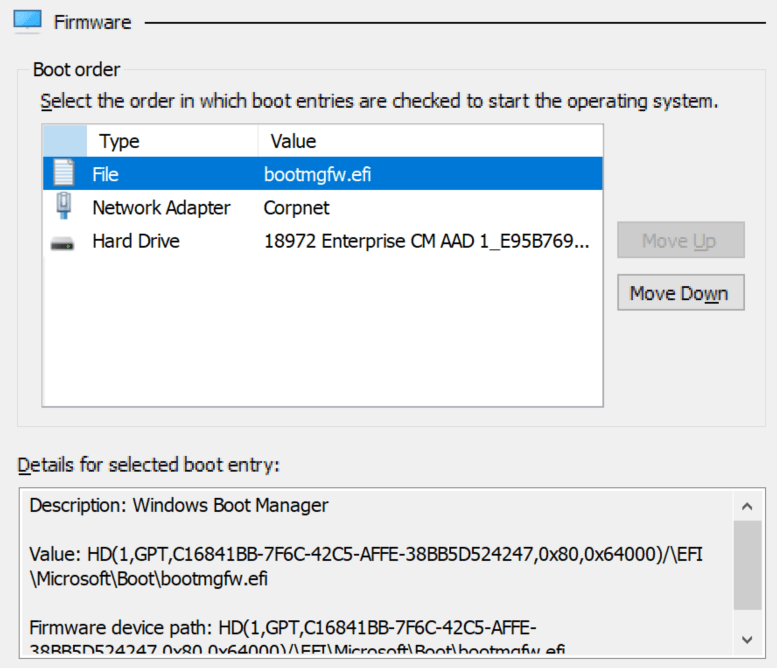This screenshot has height=668, width=777.
Task: Select the Network Adapter row
Action: 323,207
